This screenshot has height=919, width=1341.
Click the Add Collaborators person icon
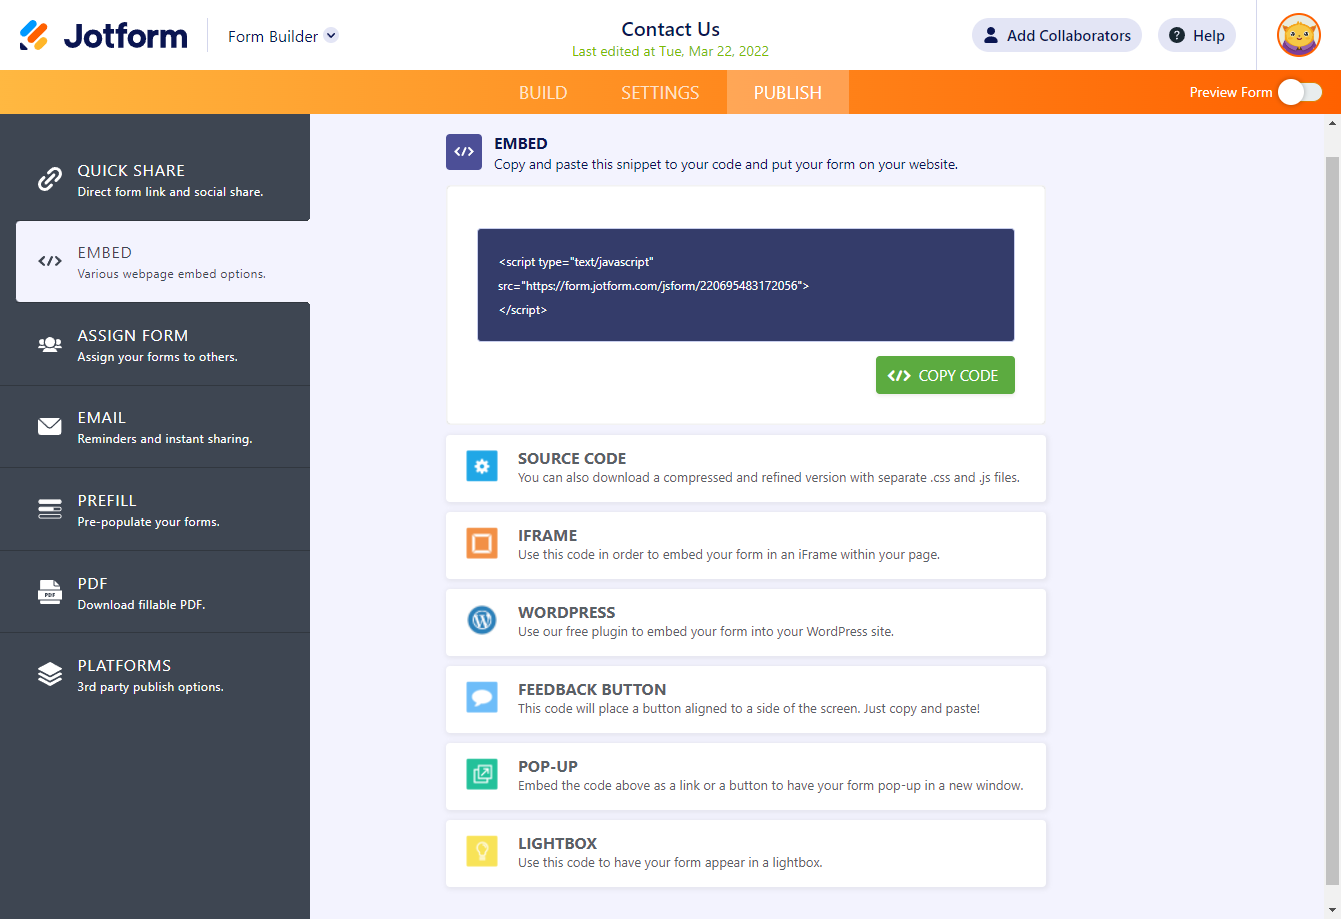(991, 35)
